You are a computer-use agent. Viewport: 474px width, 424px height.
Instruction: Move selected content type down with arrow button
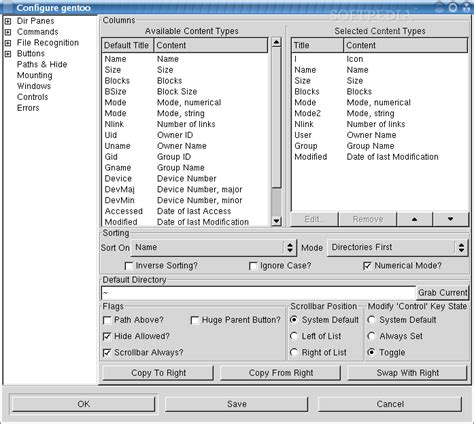point(450,219)
